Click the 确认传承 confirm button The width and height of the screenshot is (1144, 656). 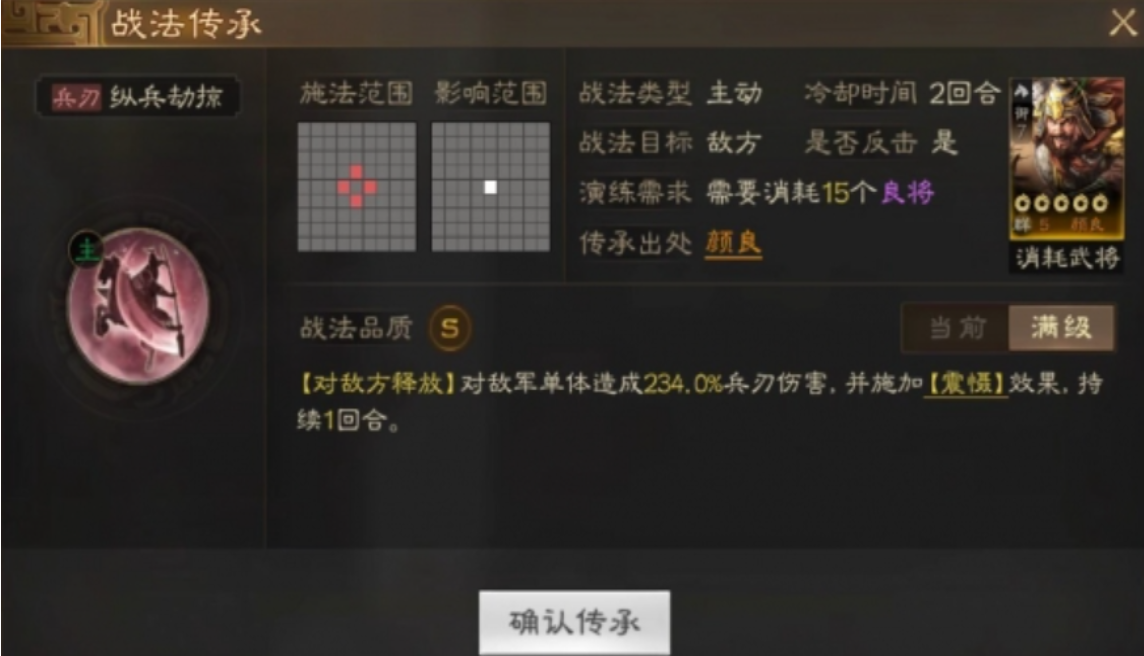pyautogui.click(x=574, y=622)
